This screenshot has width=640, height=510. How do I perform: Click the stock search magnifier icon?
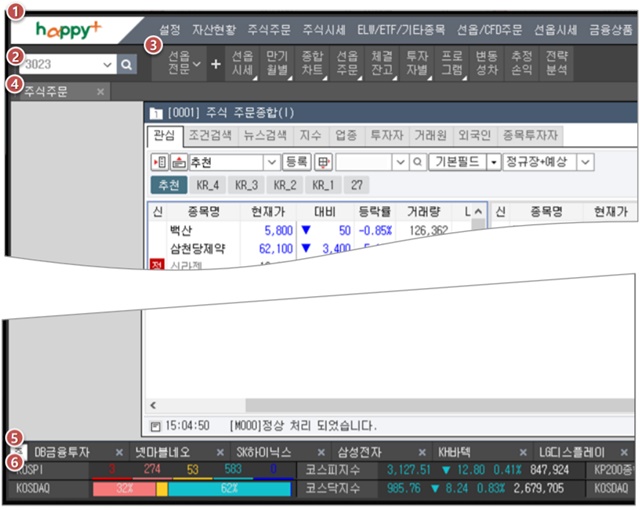(x=418, y=162)
